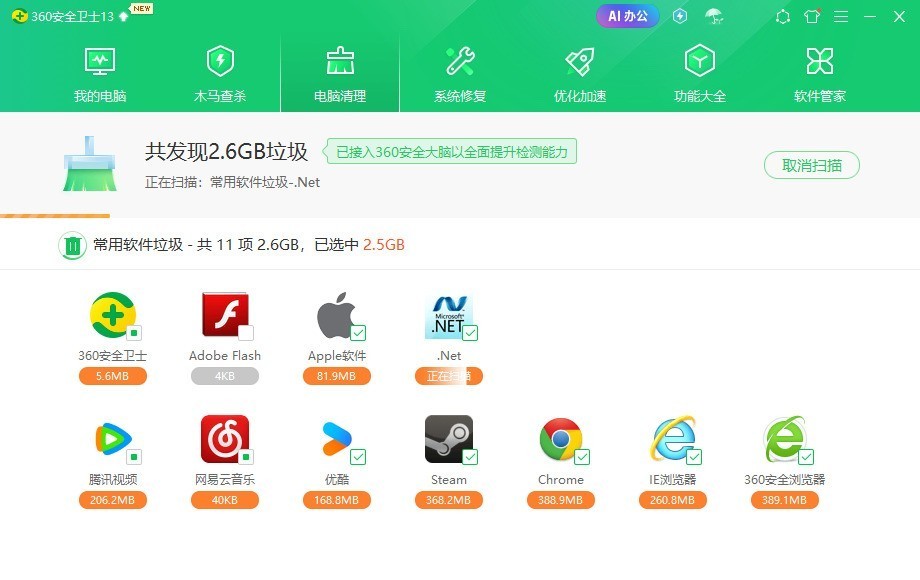Click the 取消扫描 button
The width and height of the screenshot is (920, 580).
[811, 164]
